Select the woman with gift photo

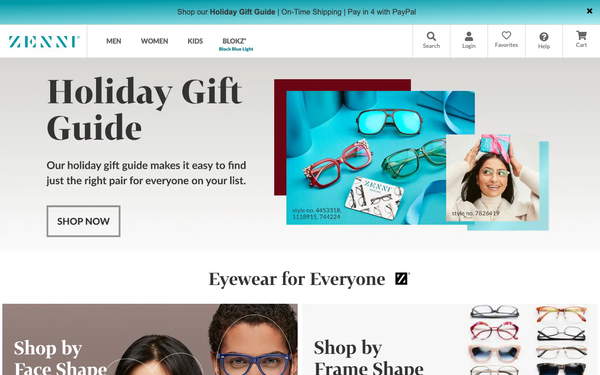493,178
